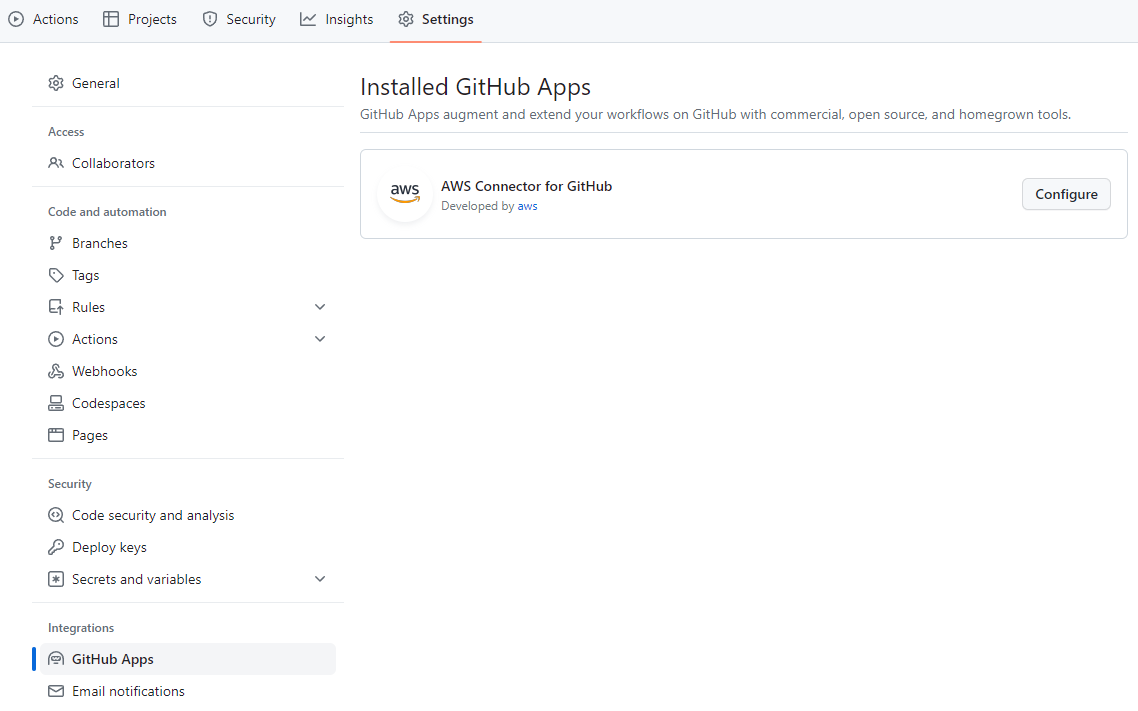Open the AWS Connector for GitHub listing
Viewport: 1138px width, 711px height.
526,186
